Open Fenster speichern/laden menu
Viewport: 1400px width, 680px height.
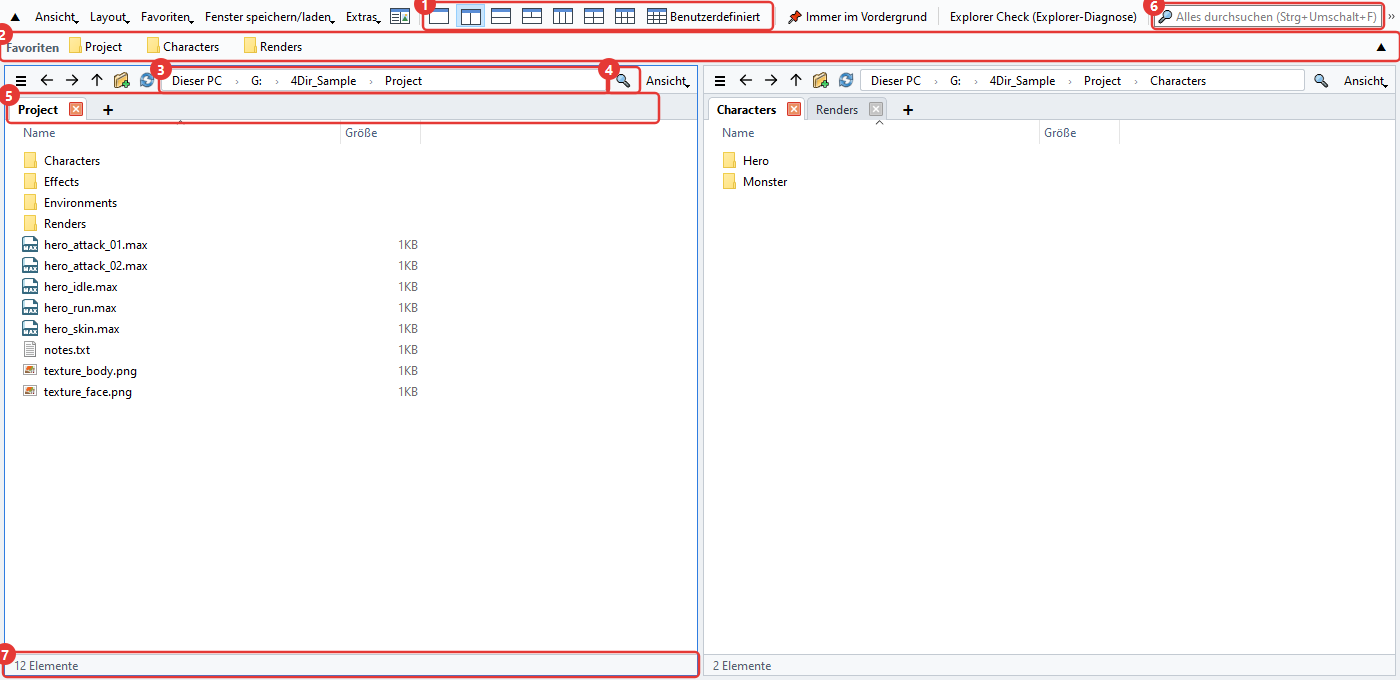coord(269,17)
